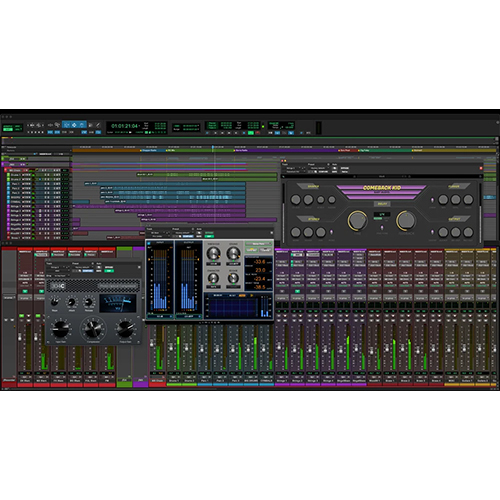500x500 pixels.
Task: Select the Drums 1 track name in mixer
Action: tap(174, 380)
